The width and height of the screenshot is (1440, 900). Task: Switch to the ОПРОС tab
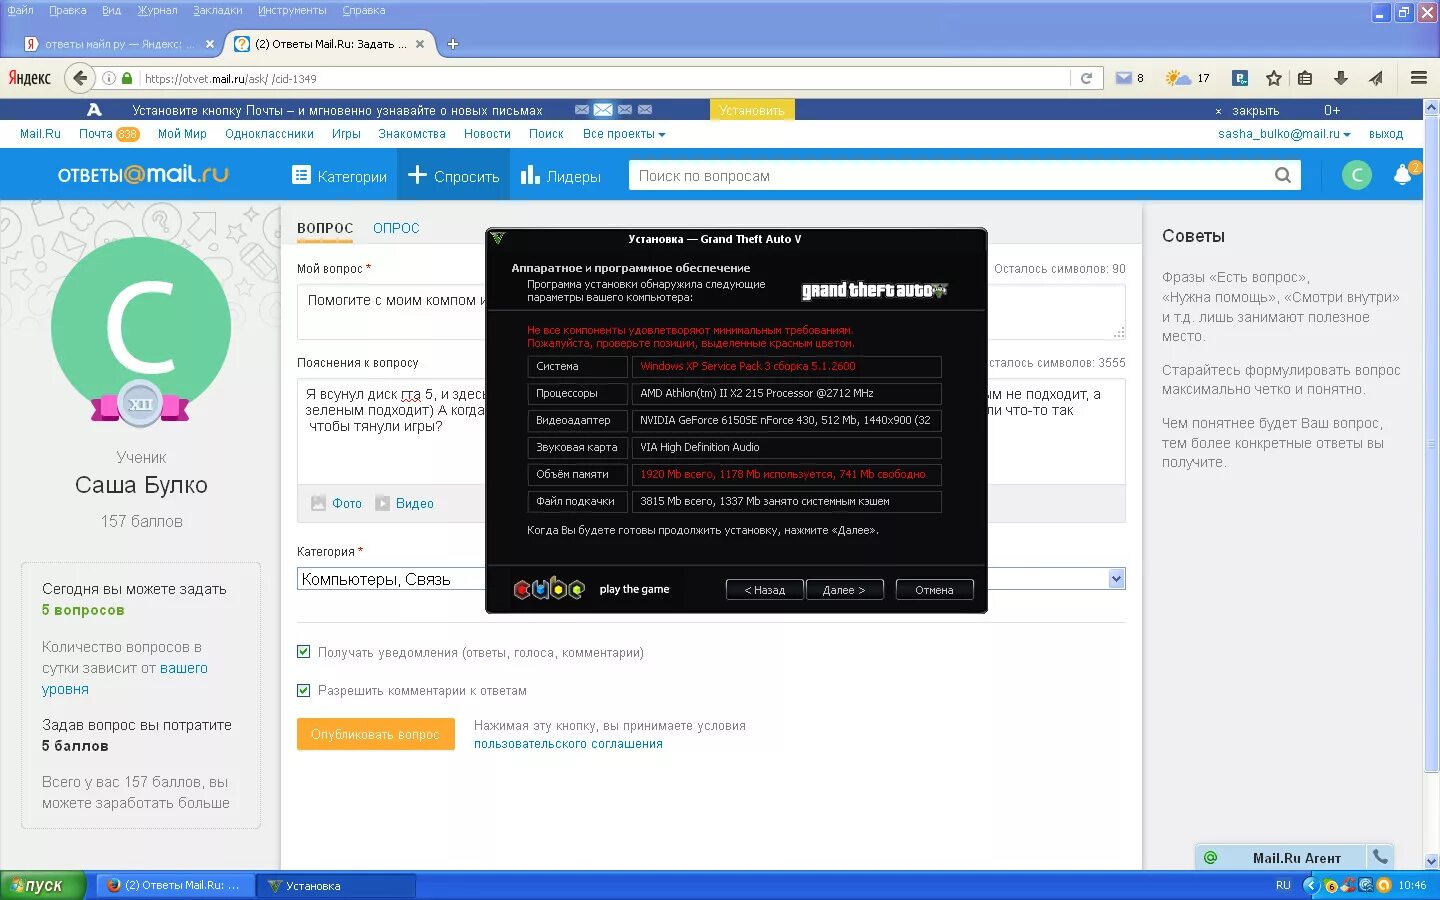[396, 228]
